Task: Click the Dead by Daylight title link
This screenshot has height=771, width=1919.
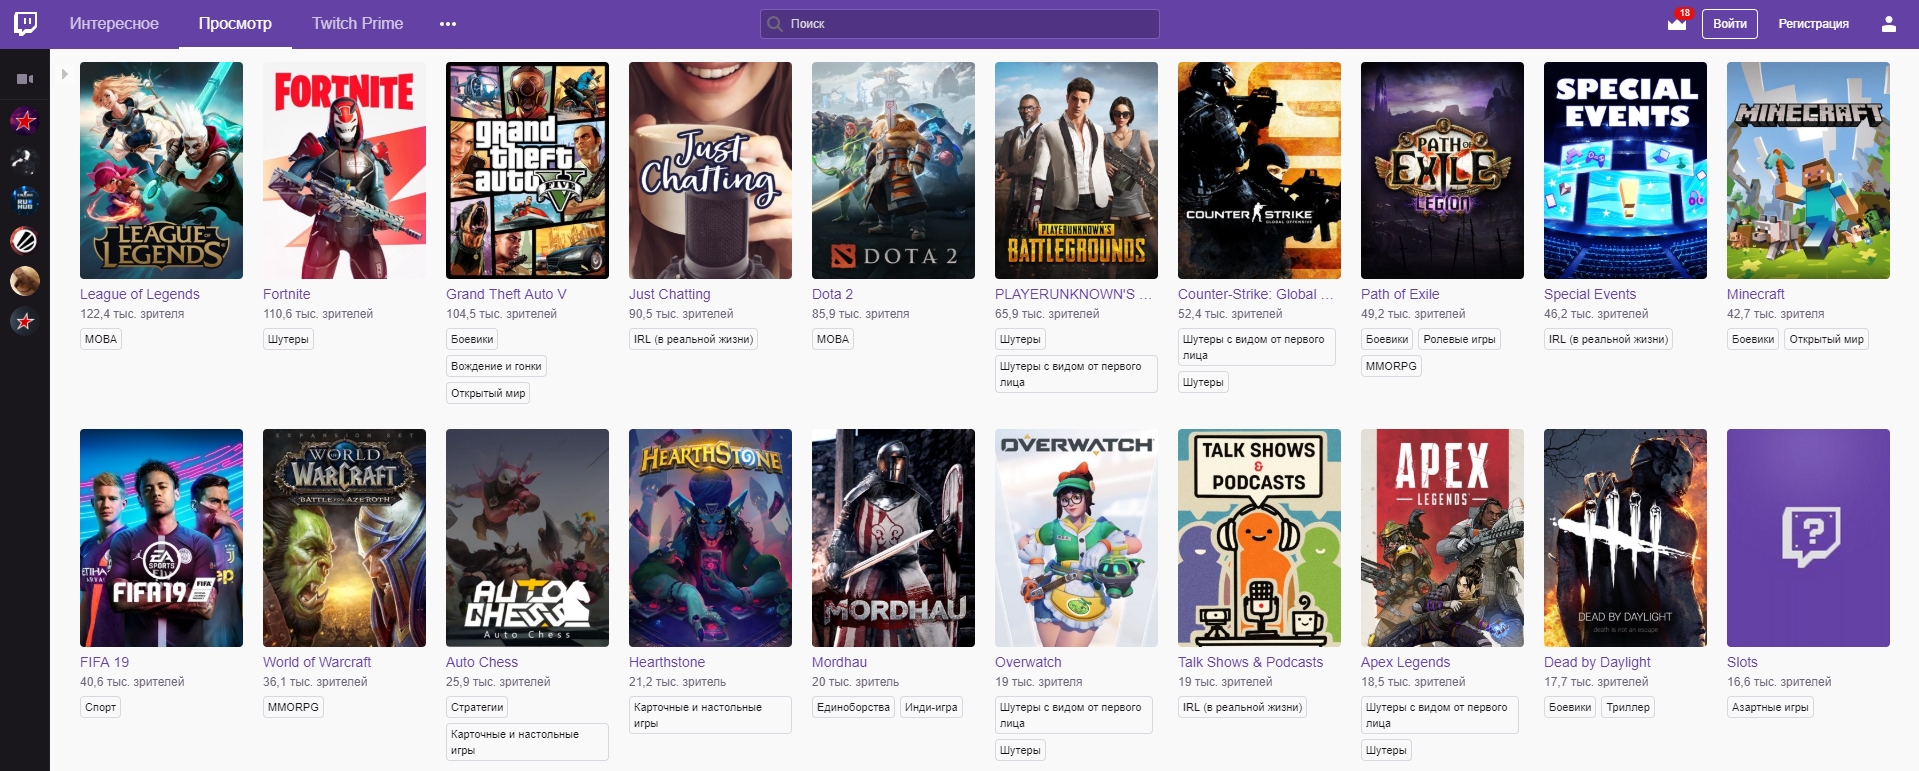Action: pos(1597,662)
